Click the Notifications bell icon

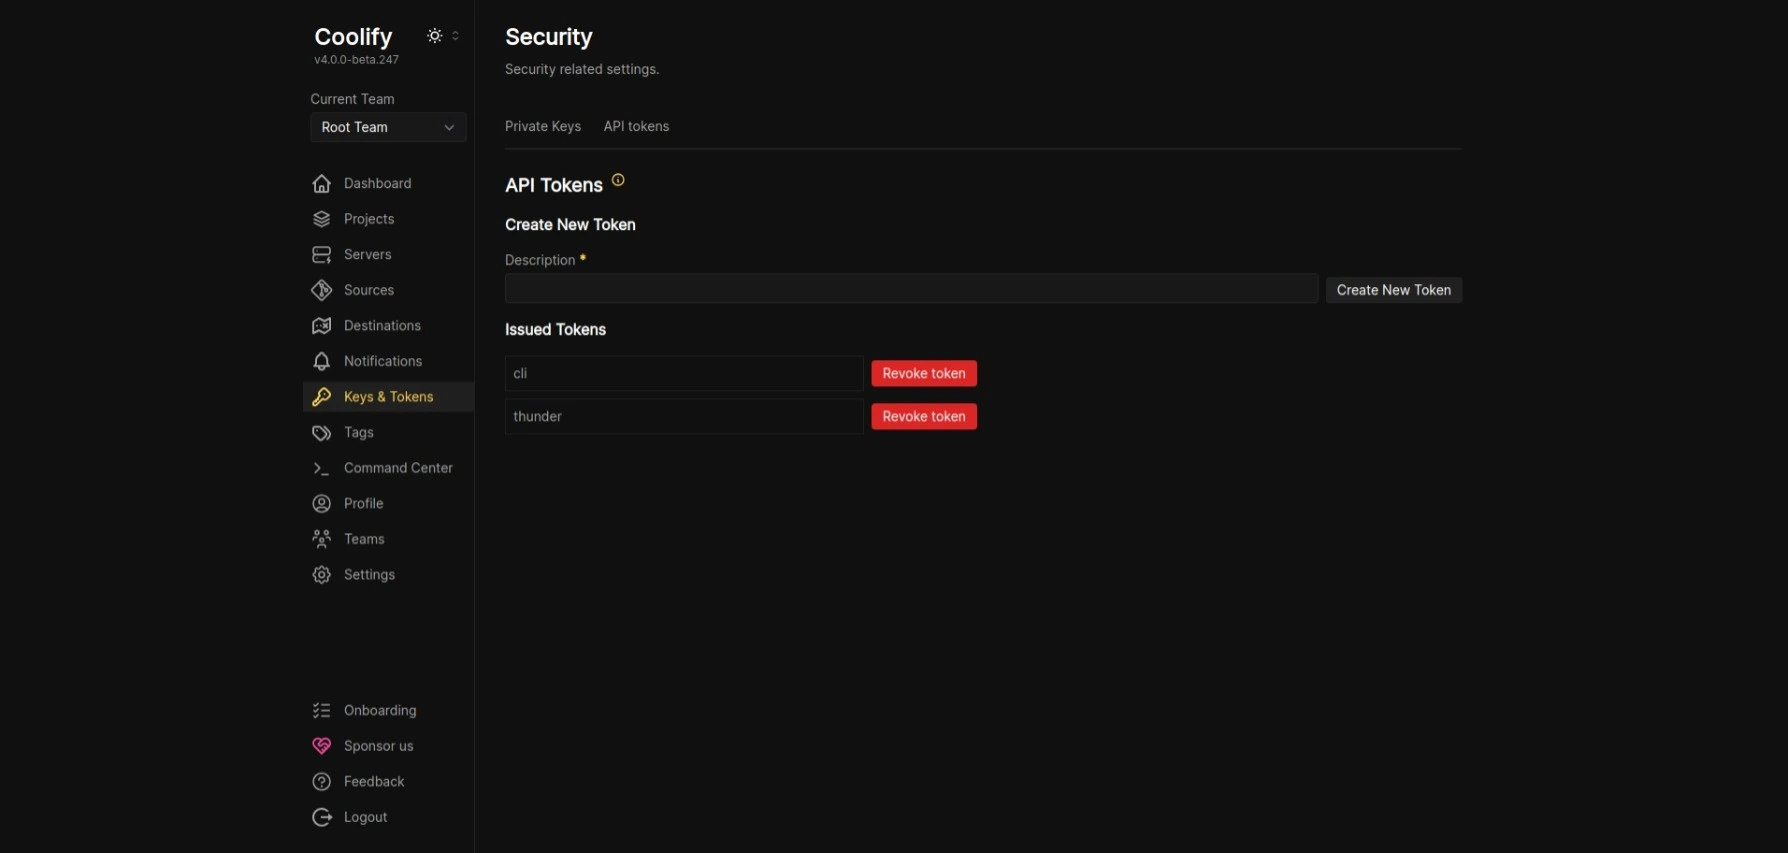pos(321,361)
